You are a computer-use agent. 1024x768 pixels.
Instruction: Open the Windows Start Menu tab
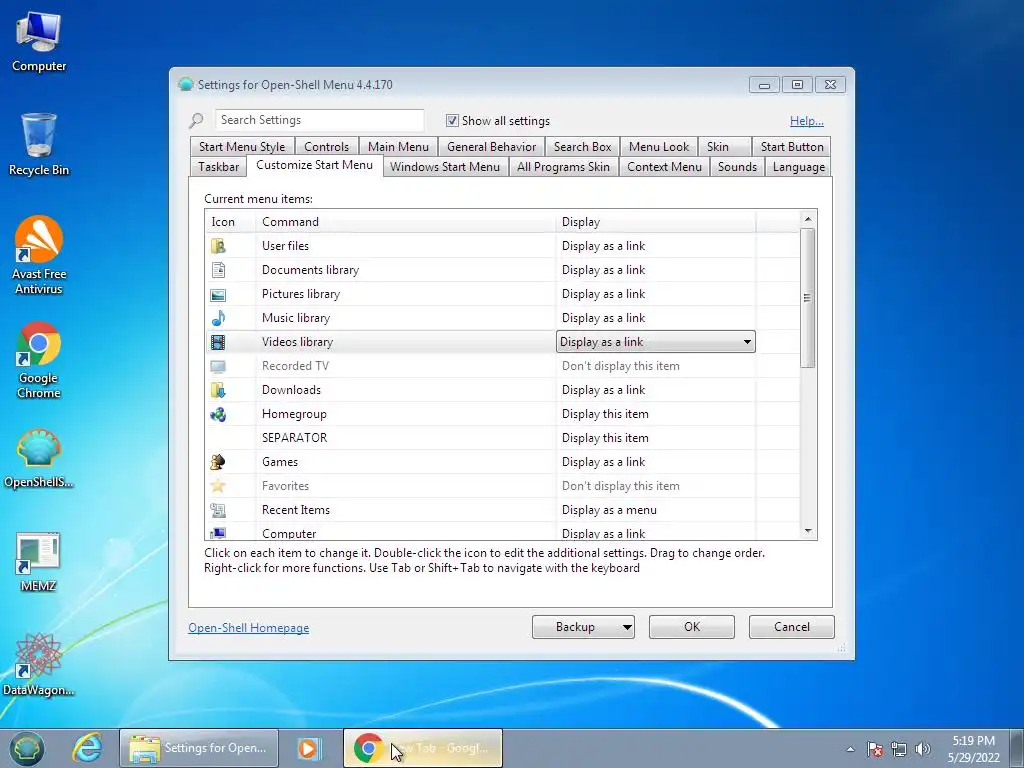tap(445, 167)
